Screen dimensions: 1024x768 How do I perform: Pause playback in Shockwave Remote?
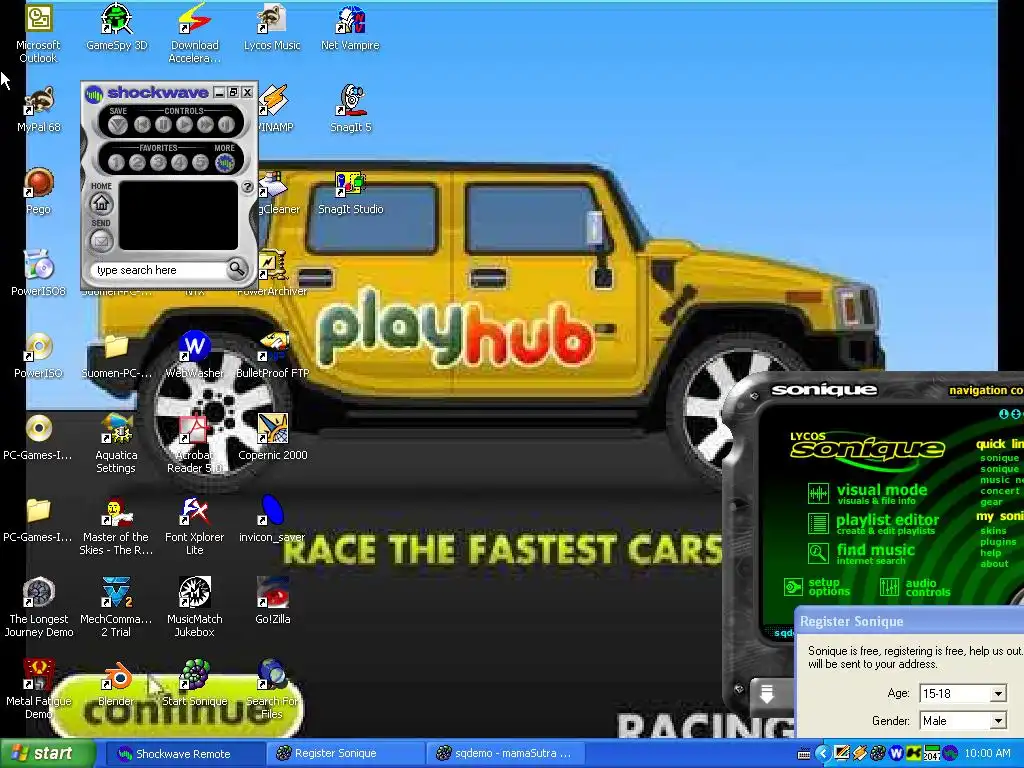pyautogui.click(x=163, y=124)
